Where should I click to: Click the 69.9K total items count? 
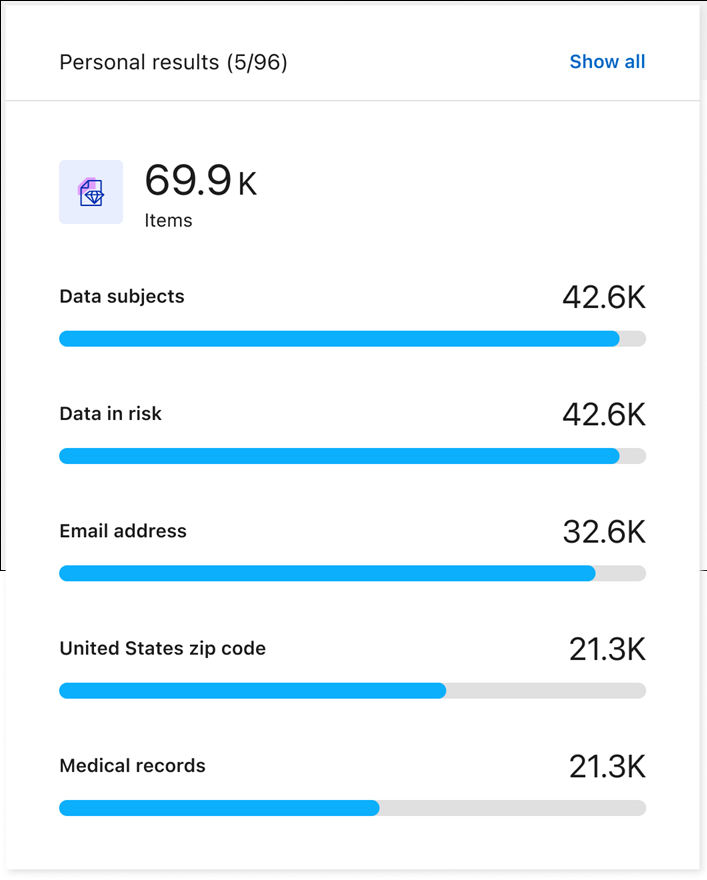[200, 182]
